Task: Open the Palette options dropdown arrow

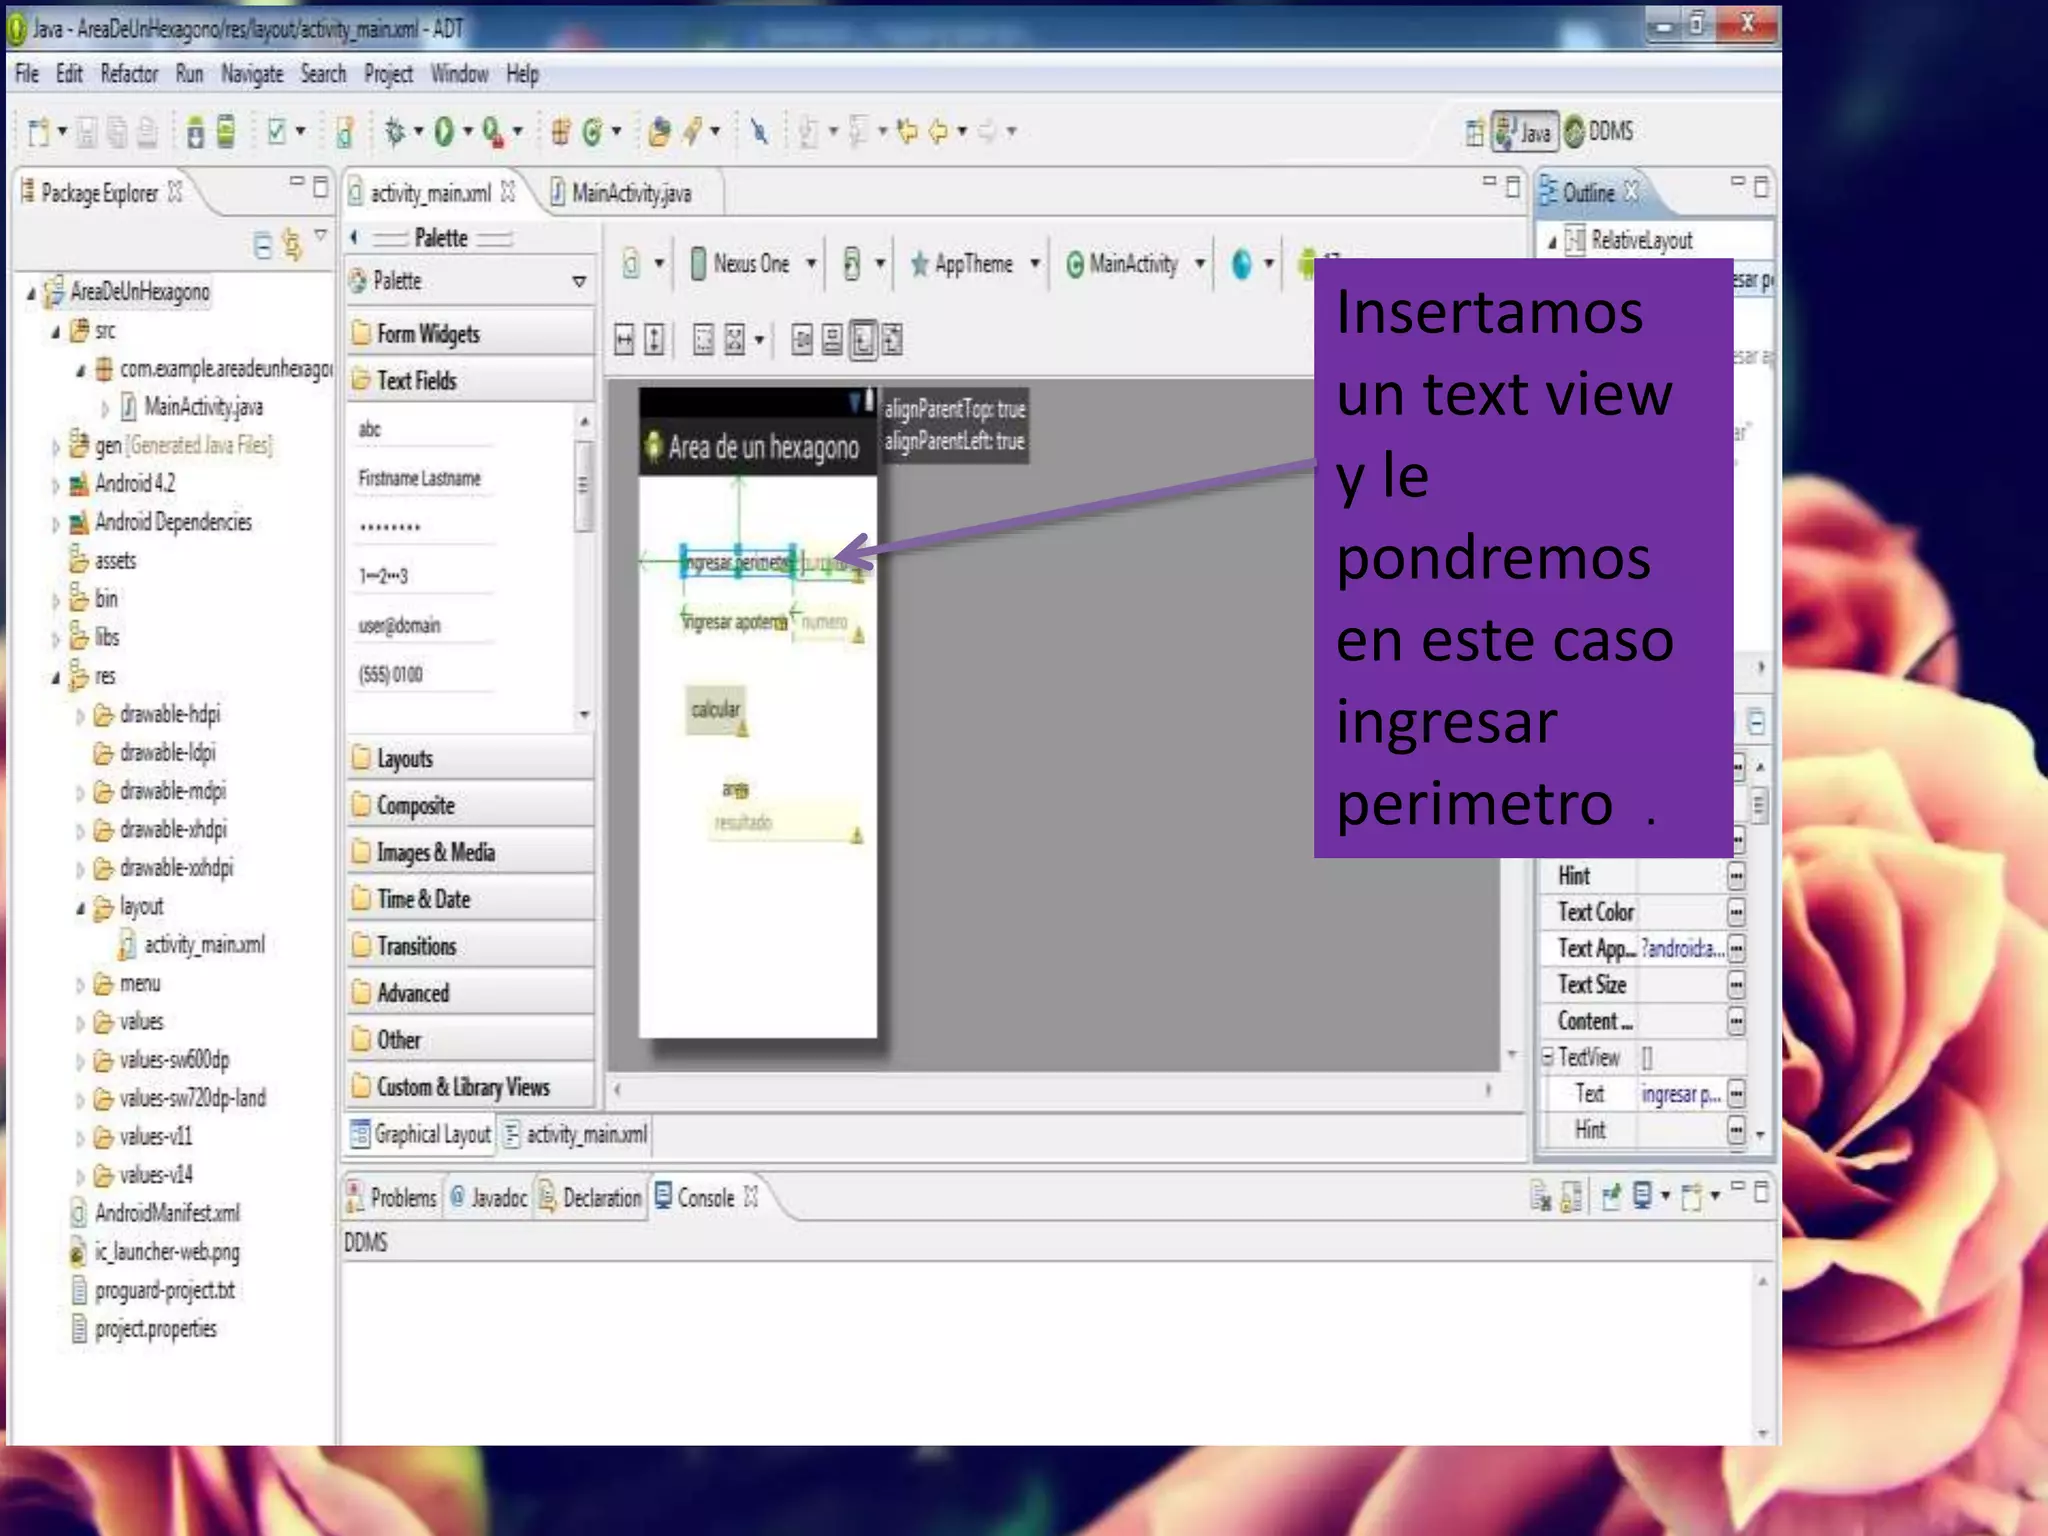Action: (579, 282)
